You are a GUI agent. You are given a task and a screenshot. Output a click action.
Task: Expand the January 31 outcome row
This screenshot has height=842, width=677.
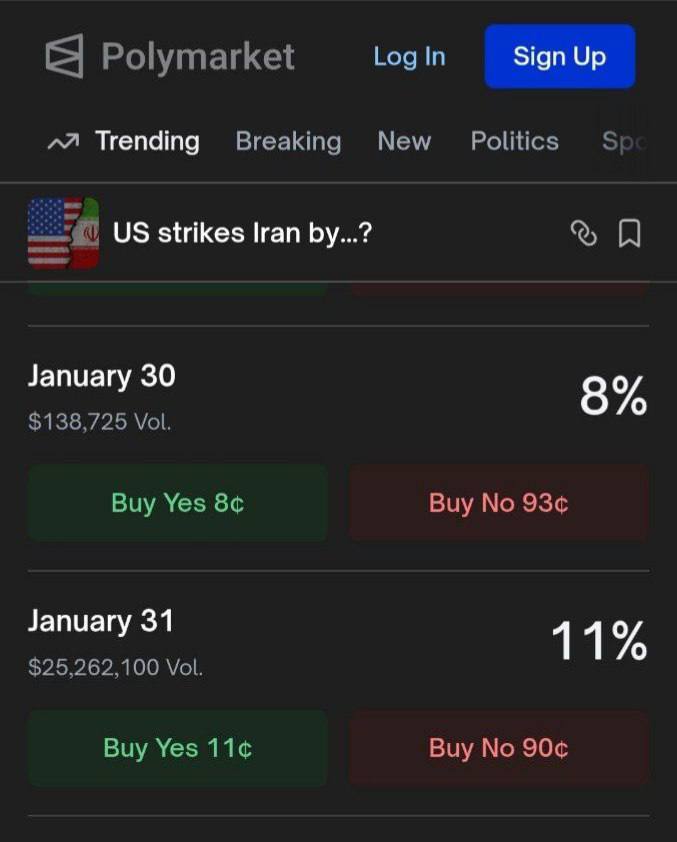coord(100,621)
